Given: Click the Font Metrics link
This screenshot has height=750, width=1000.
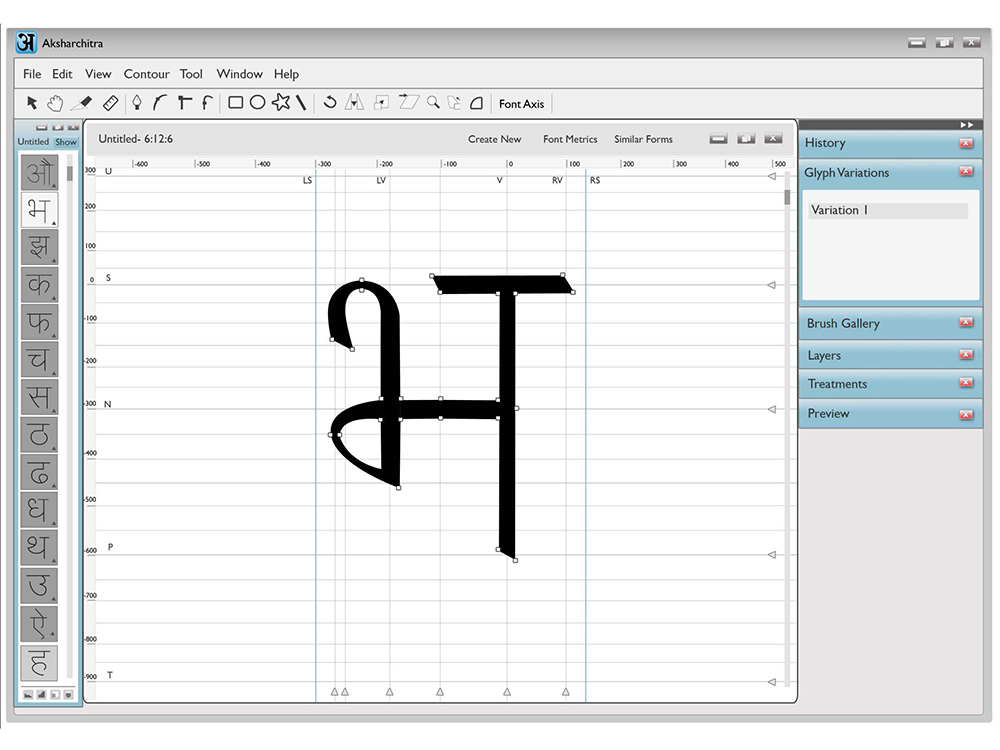Looking at the screenshot, I should pyautogui.click(x=570, y=139).
